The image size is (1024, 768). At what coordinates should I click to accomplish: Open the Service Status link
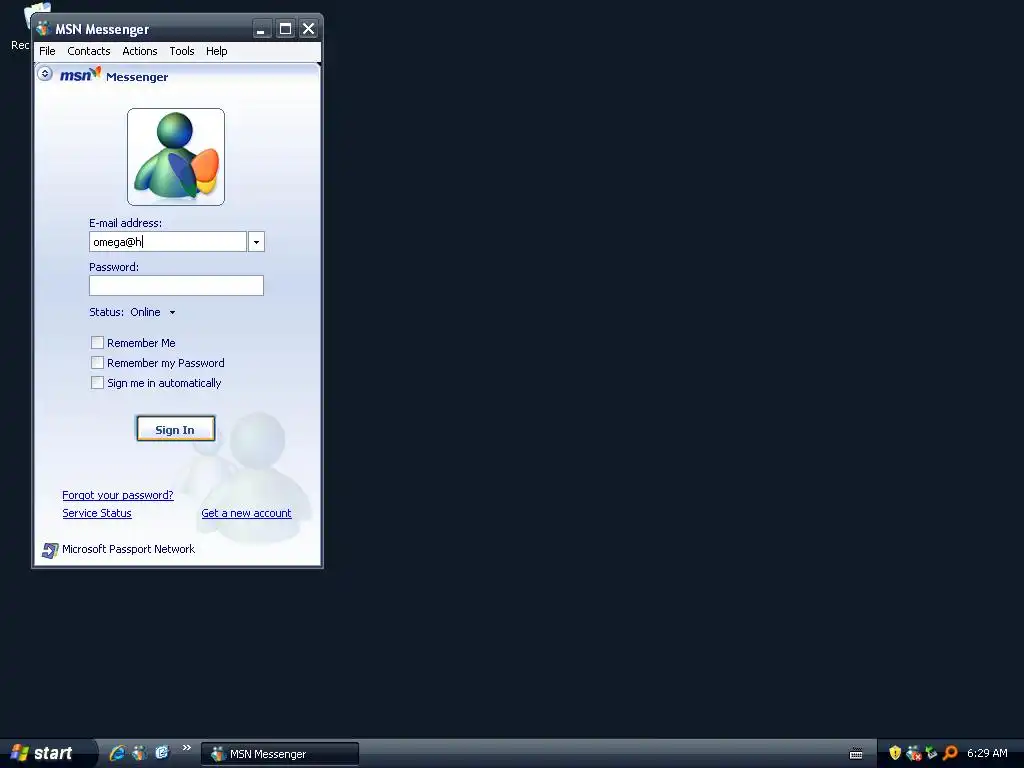click(97, 513)
